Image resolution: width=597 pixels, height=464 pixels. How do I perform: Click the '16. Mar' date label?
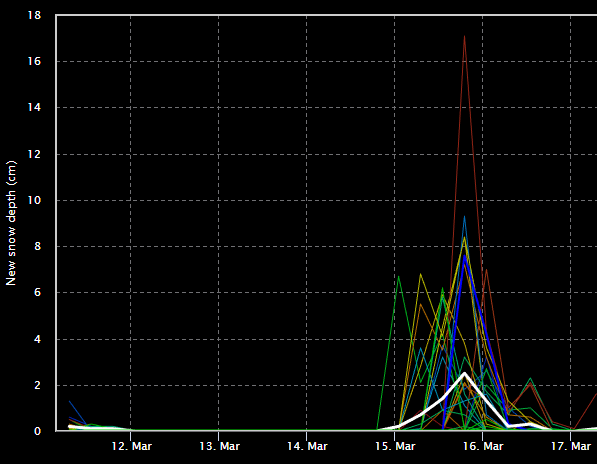point(483,446)
